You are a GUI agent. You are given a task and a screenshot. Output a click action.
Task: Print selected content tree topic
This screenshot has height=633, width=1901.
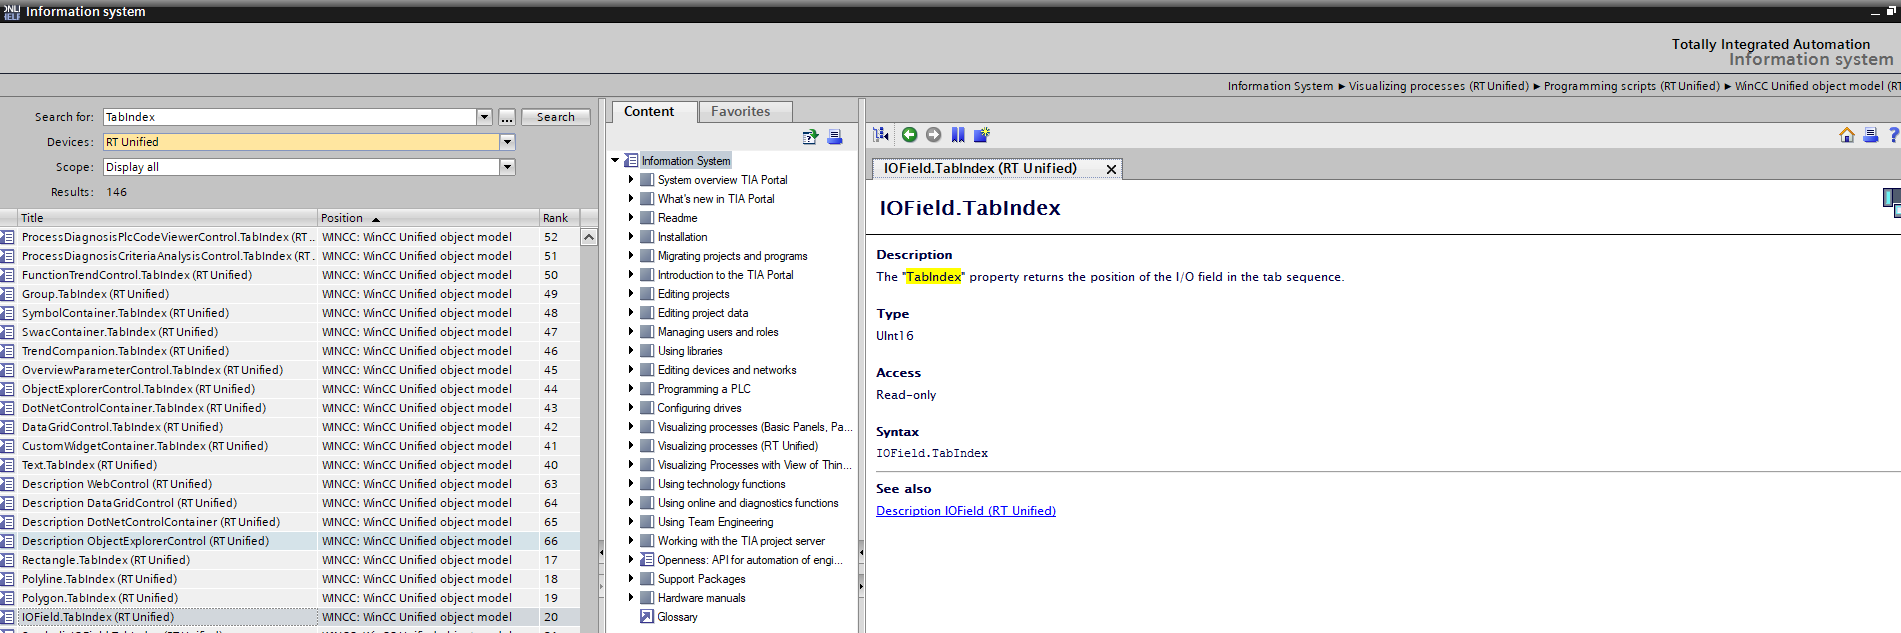(835, 137)
